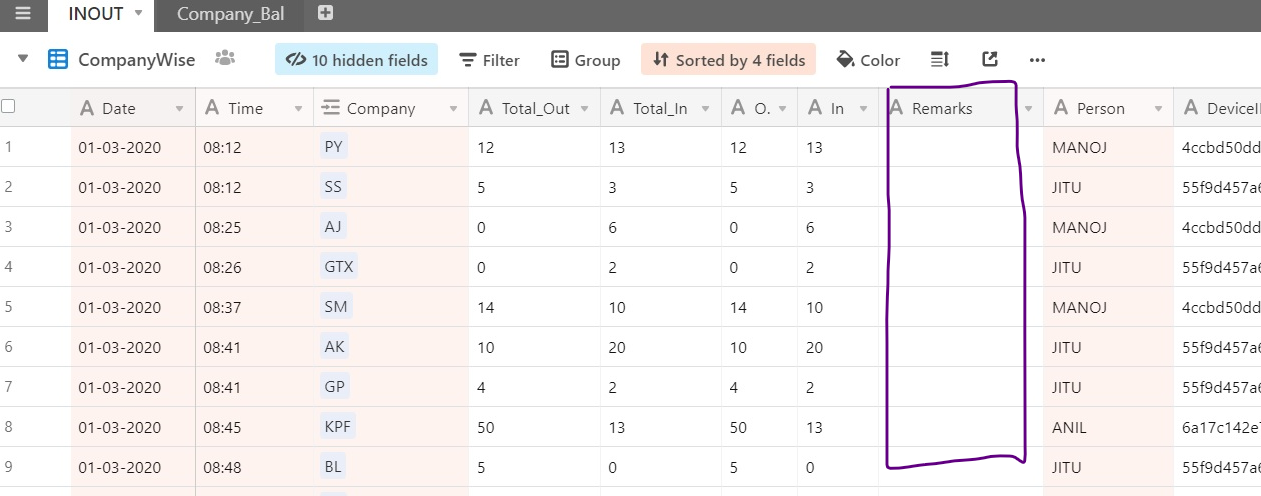Open the hamburger menu of all tables
Viewport: 1261px width, 496px height.
[22, 14]
